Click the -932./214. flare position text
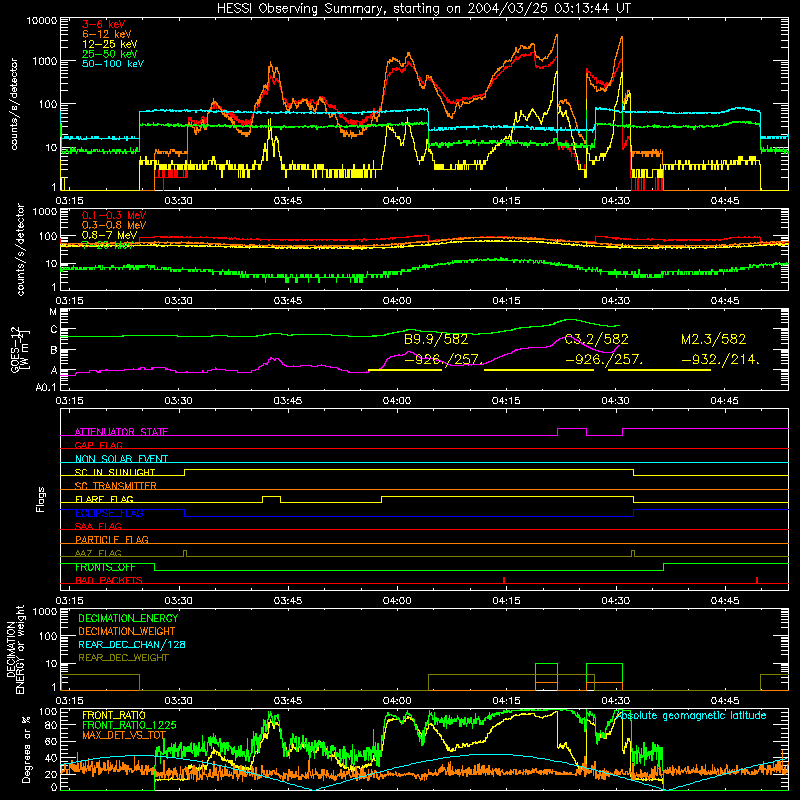 pos(720,360)
